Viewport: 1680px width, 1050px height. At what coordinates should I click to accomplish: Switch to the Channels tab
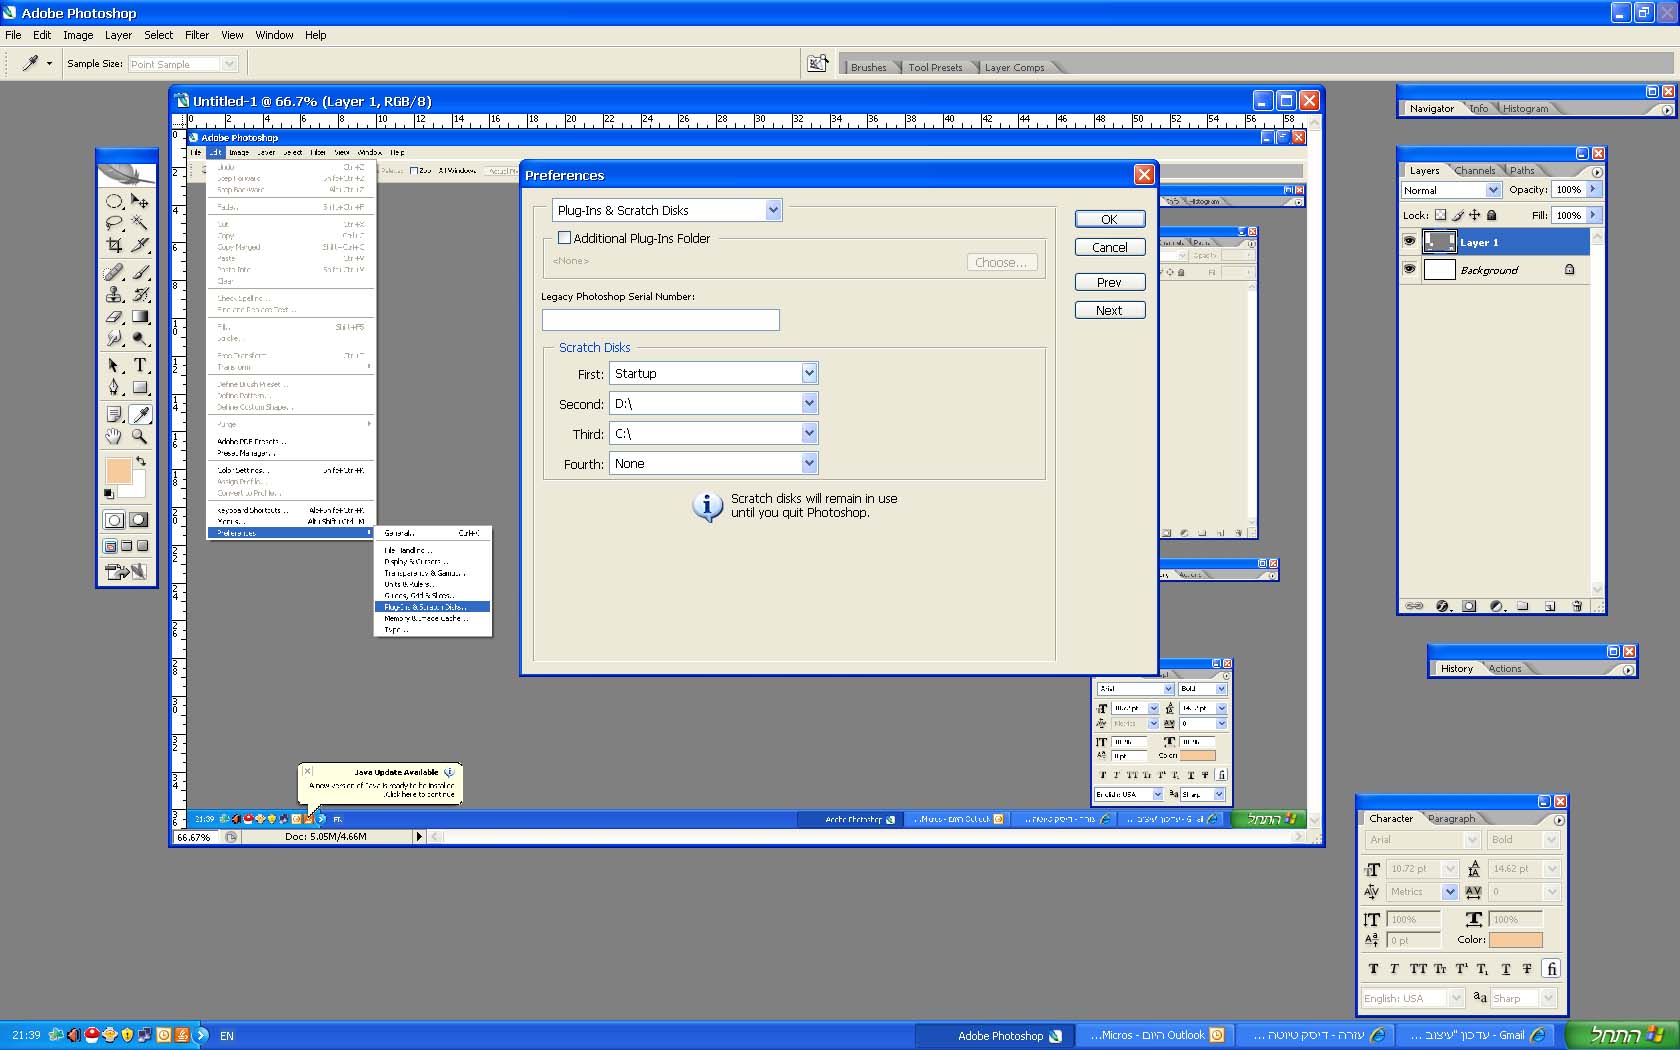(x=1475, y=170)
